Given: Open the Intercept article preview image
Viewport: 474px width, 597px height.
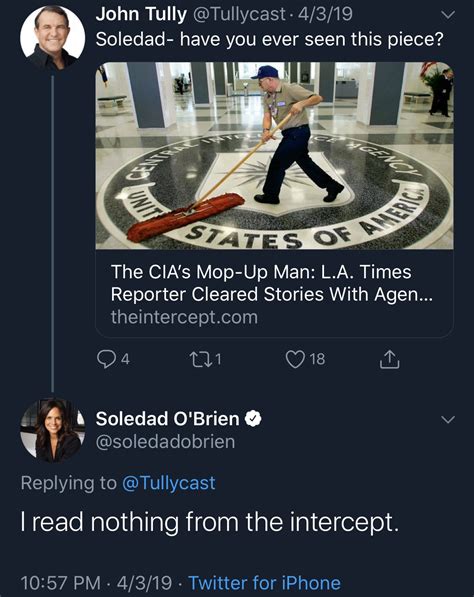Looking at the screenshot, I should (274, 155).
